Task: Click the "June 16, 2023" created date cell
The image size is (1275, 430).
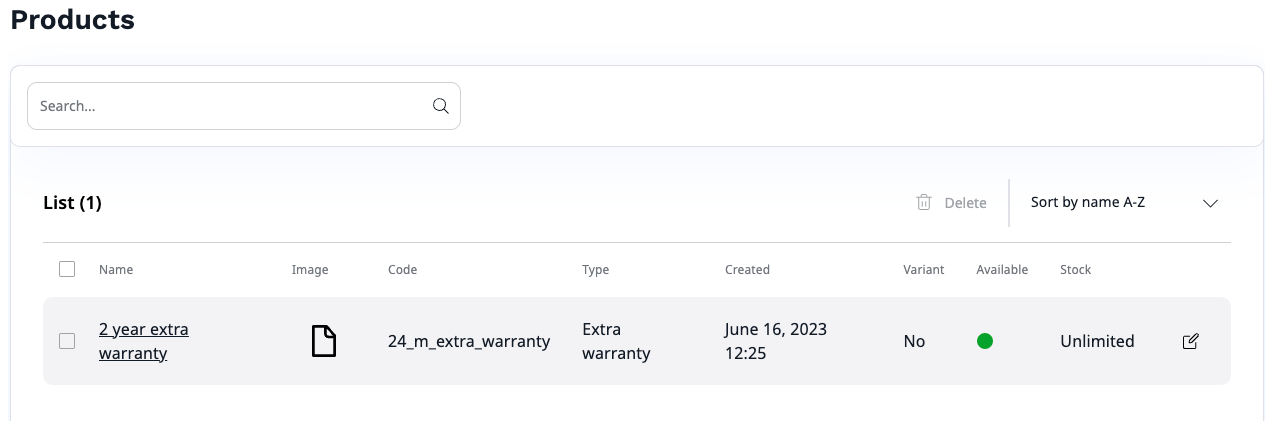Action: 776,329
